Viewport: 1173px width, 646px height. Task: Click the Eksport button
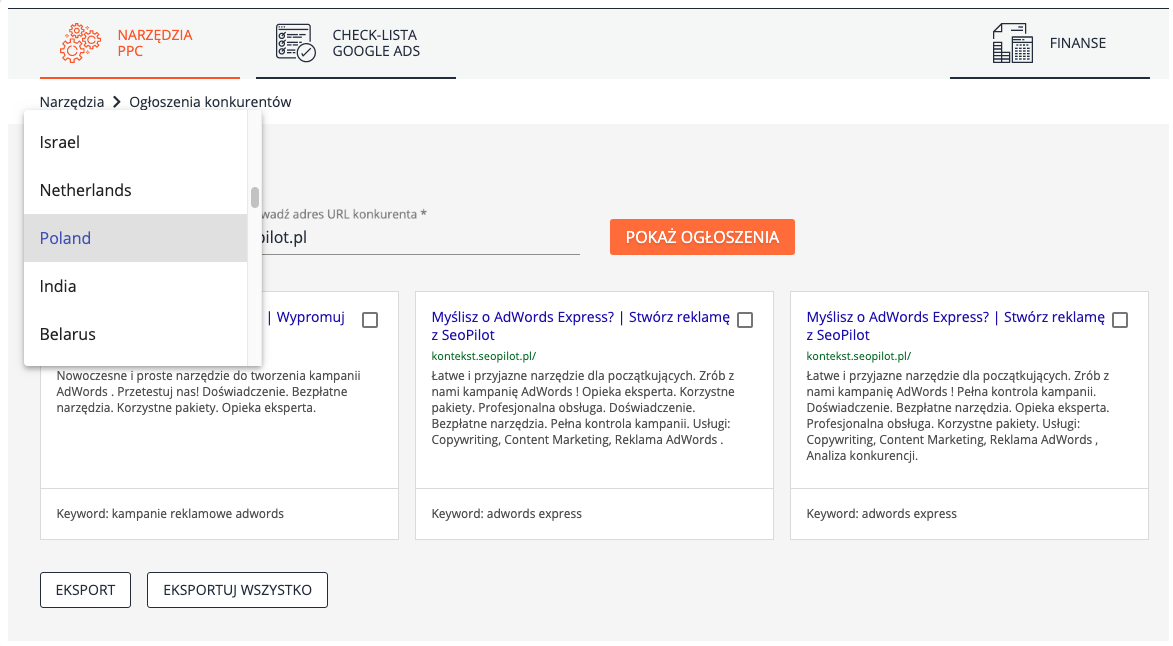(x=85, y=590)
